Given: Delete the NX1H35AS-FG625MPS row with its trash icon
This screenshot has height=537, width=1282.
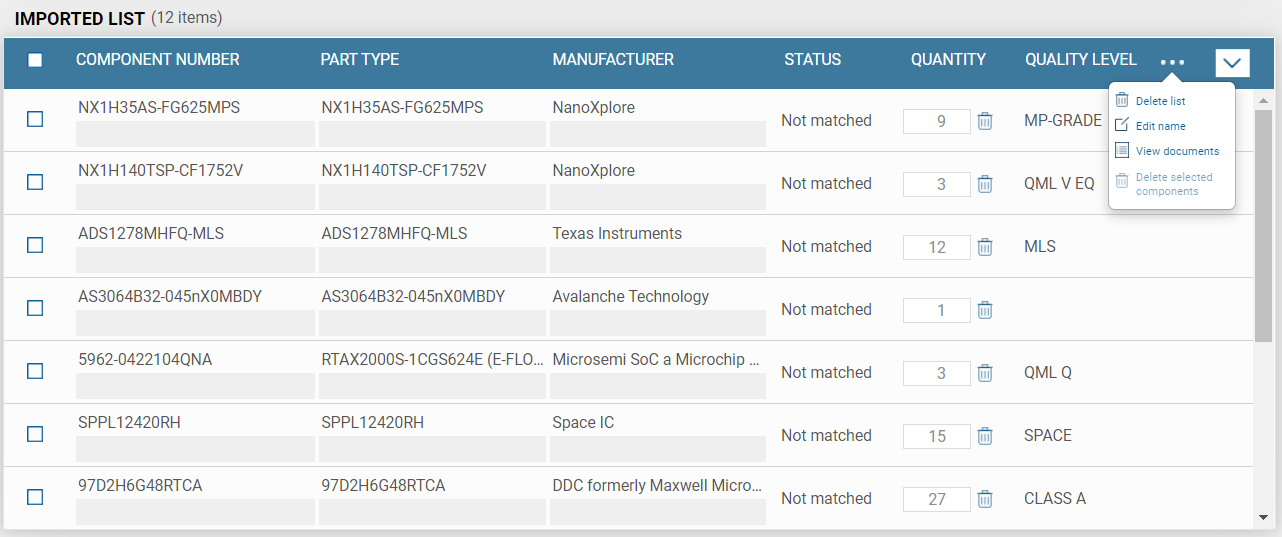Looking at the screenshot, I should pyautogui.click(x=985, y=121).
